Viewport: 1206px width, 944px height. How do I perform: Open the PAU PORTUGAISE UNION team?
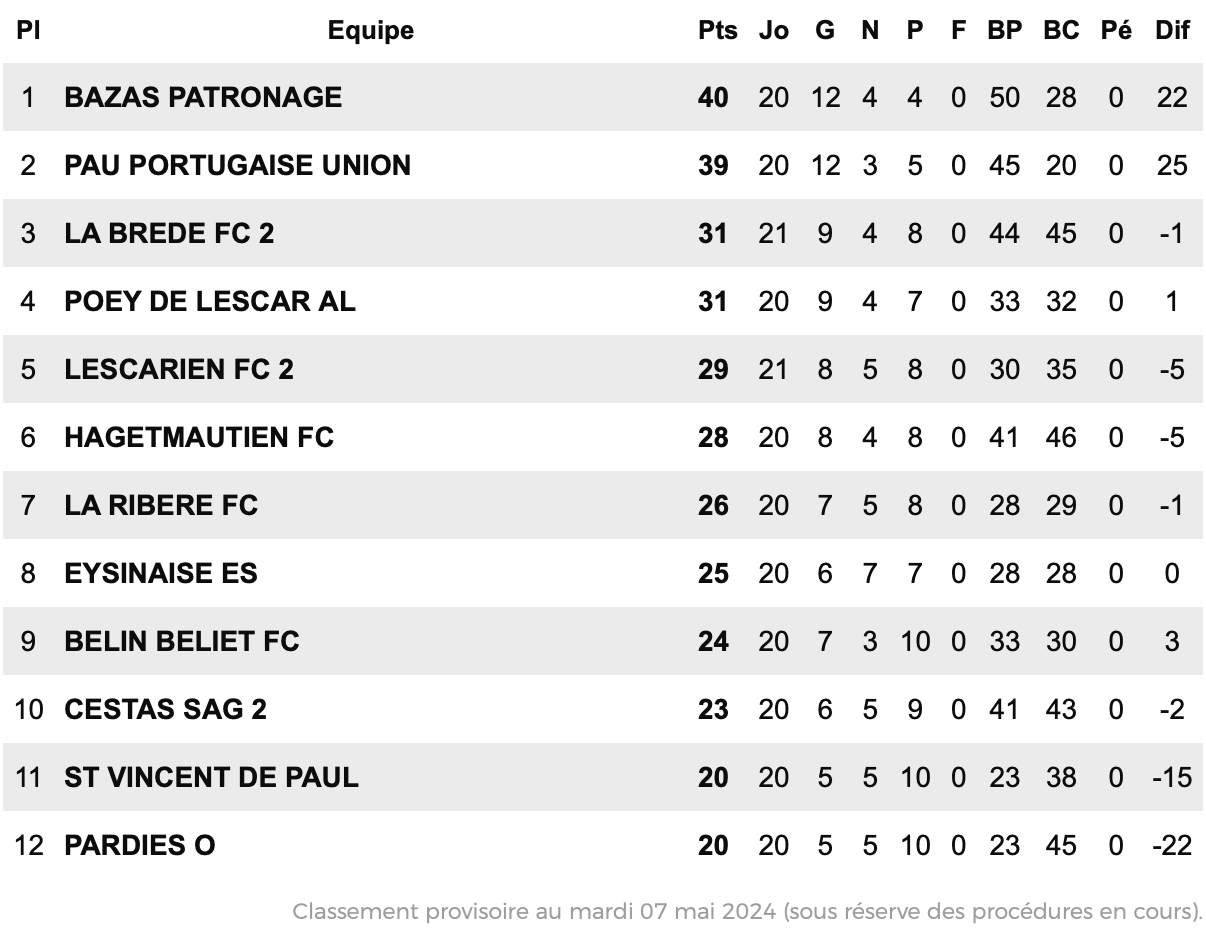point(237,165)
